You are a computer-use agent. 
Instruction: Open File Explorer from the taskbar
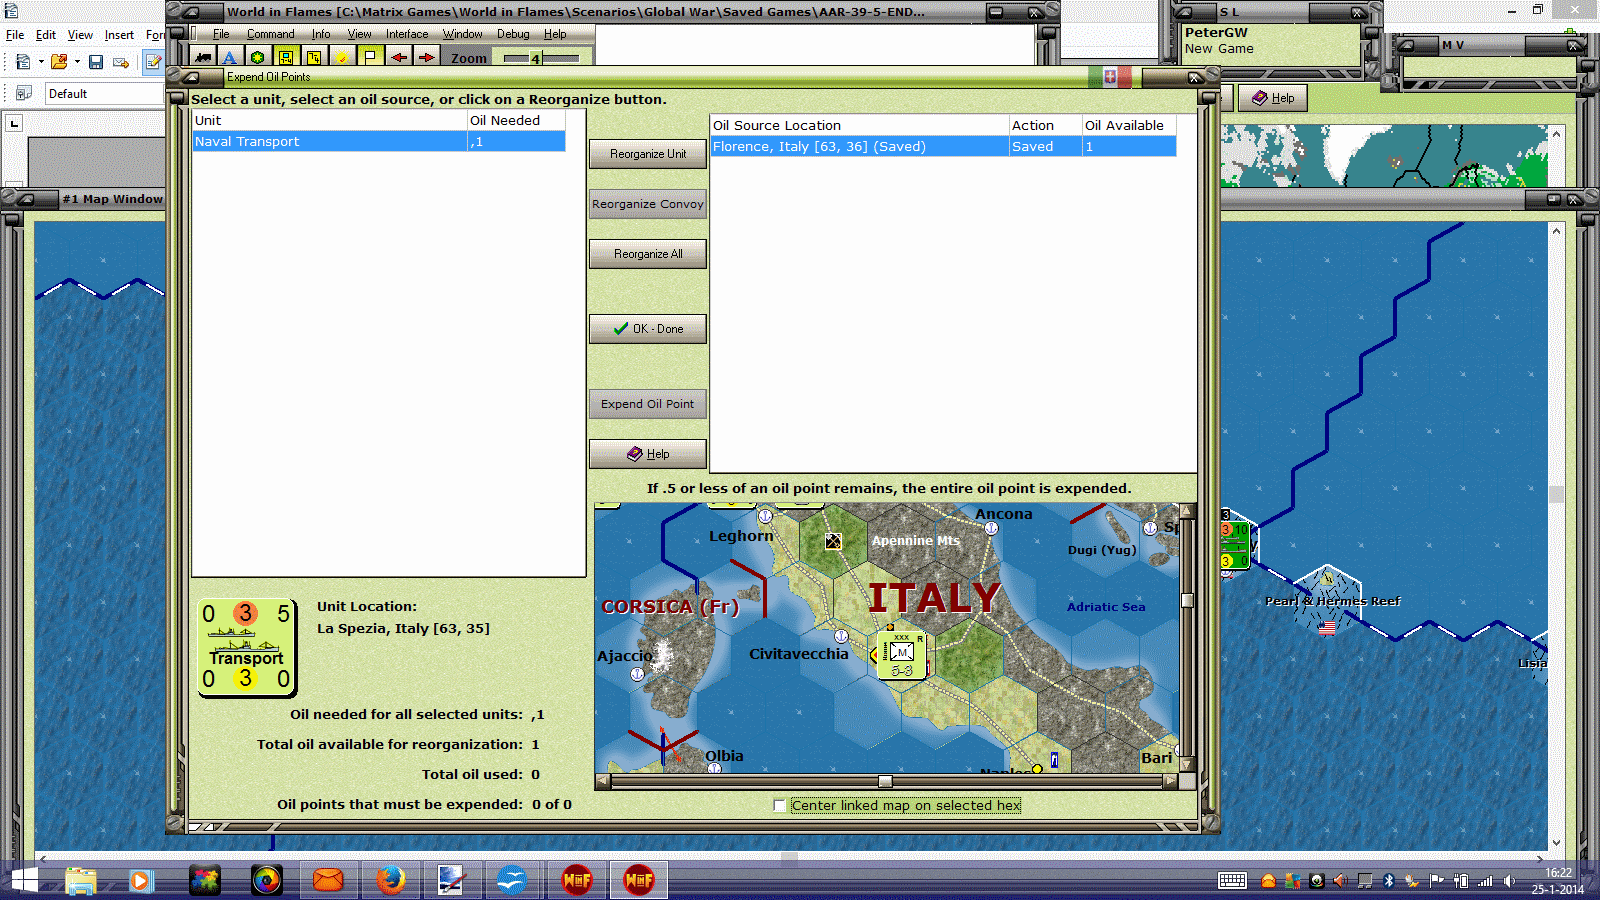(81, 881)
